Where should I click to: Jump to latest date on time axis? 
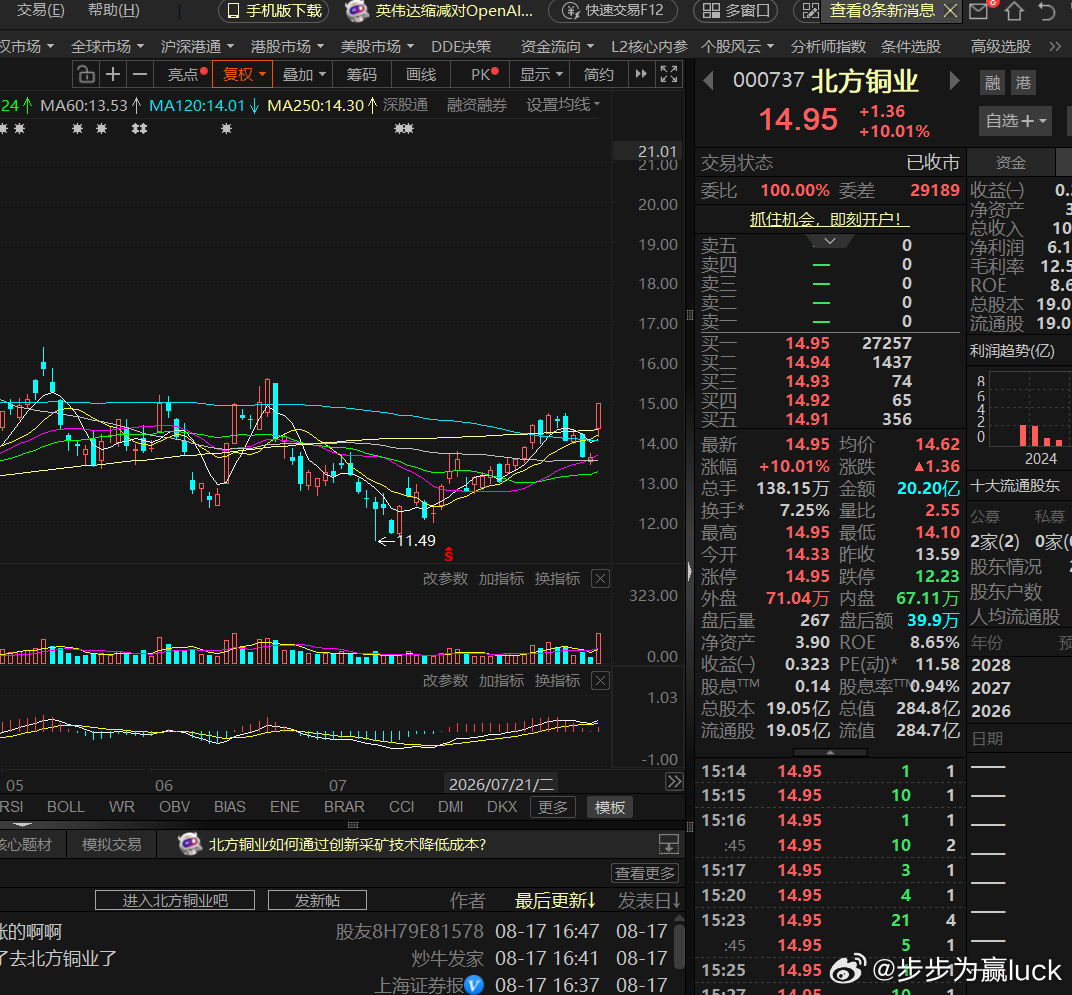674,782
